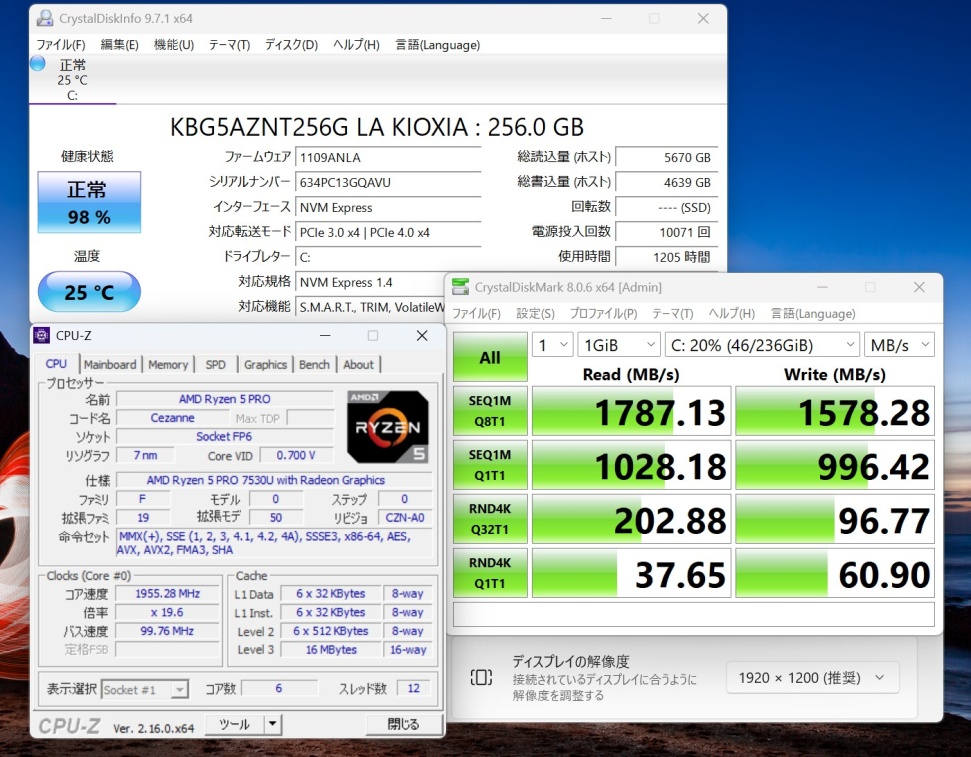Viewport: 971px width, 757px height.
Task: Click the display resolution monitor icon
Action: 481,677
